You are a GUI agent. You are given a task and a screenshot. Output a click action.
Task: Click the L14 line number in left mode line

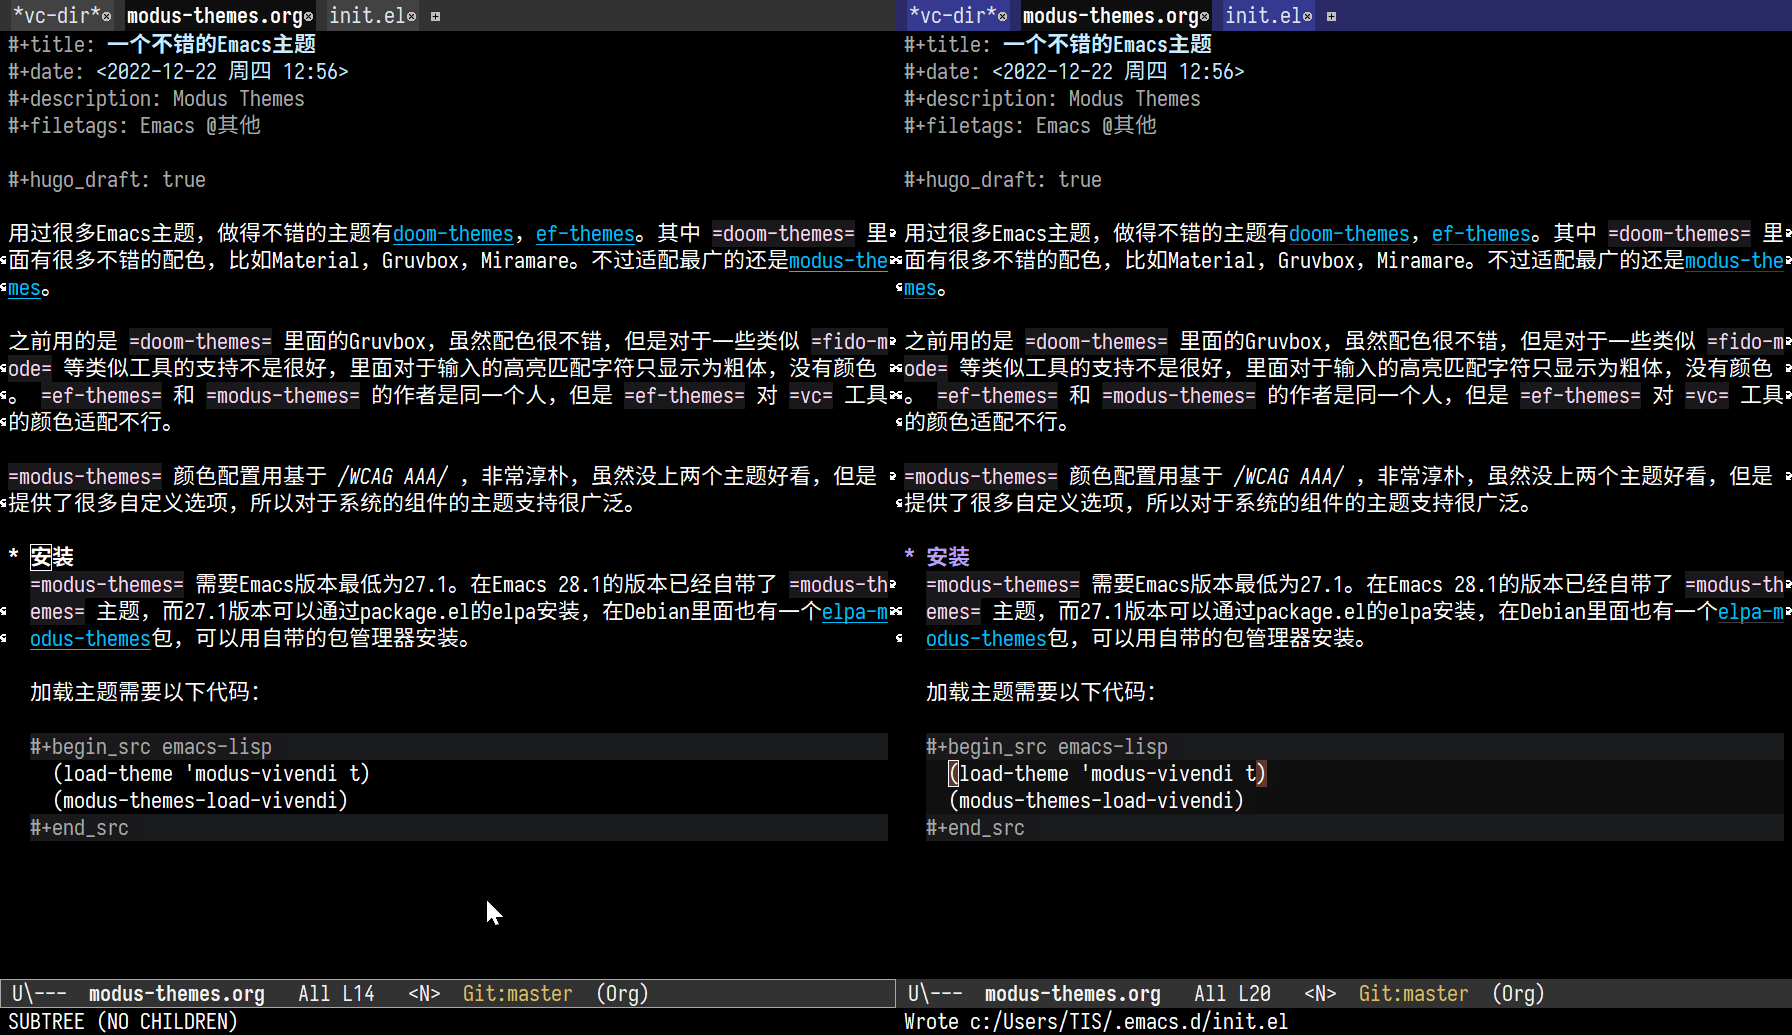tap(358, 994)
